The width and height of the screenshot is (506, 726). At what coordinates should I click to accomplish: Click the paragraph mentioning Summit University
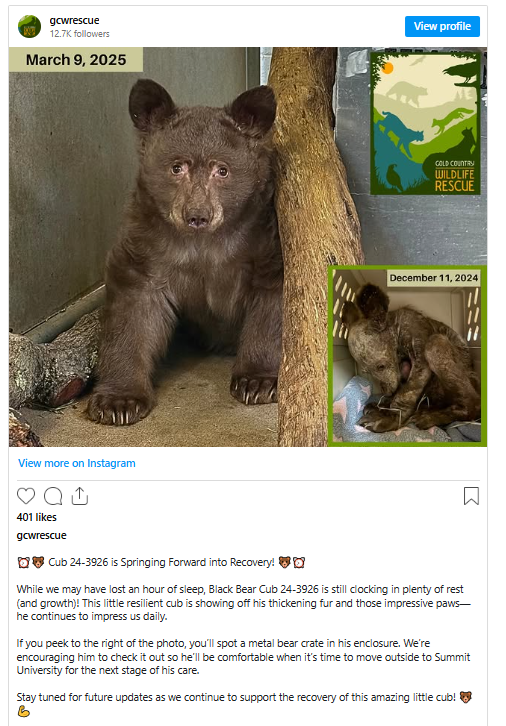click(x=243, y=657)
